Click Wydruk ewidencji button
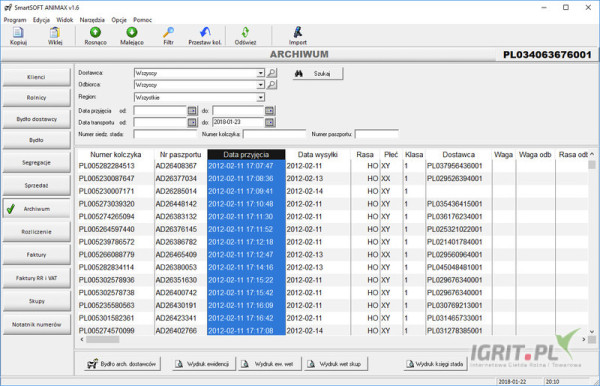Screen dimensions: 600x386 click(x=203, y=364)
